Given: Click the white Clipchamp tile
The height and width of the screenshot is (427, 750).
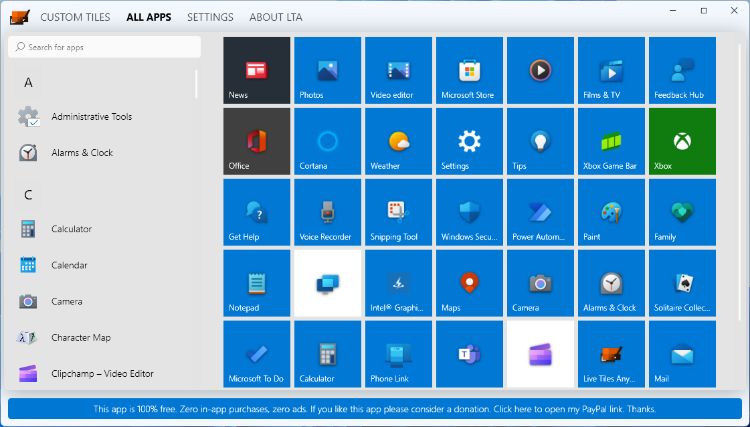Looking at the screenshot, I should coord(540,354).
